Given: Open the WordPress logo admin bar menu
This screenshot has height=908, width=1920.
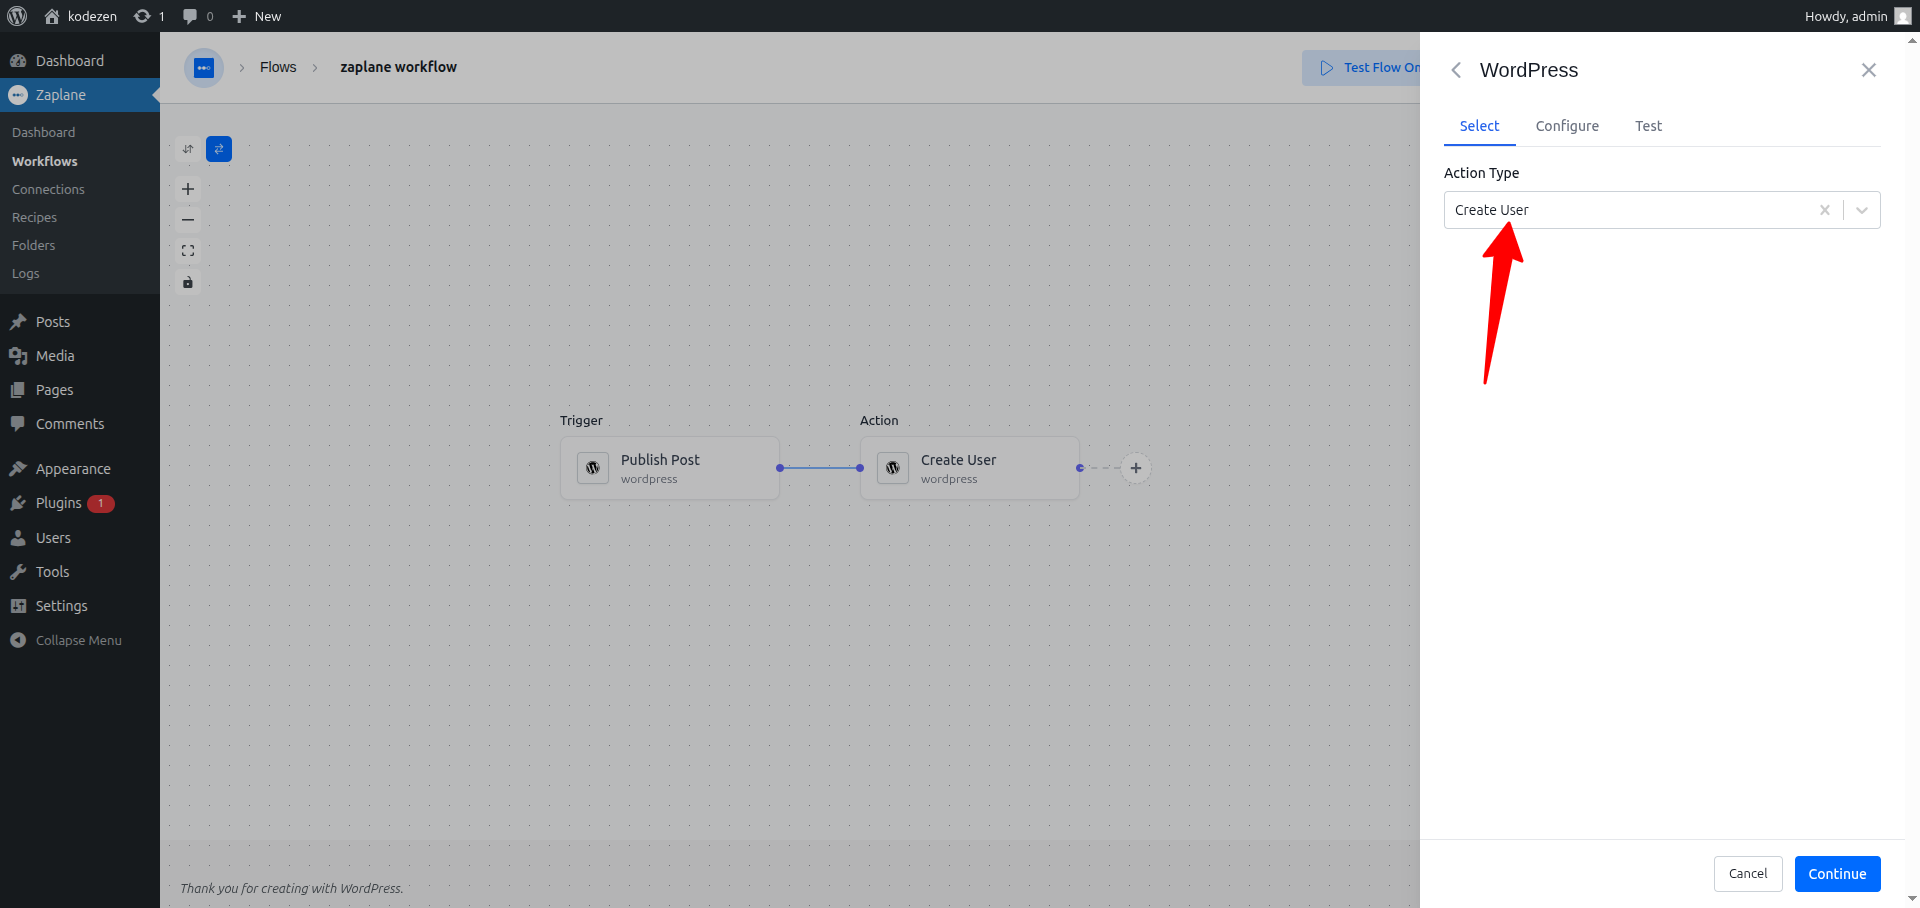Looking at the screenshot, I should click(x=17, y=16).
